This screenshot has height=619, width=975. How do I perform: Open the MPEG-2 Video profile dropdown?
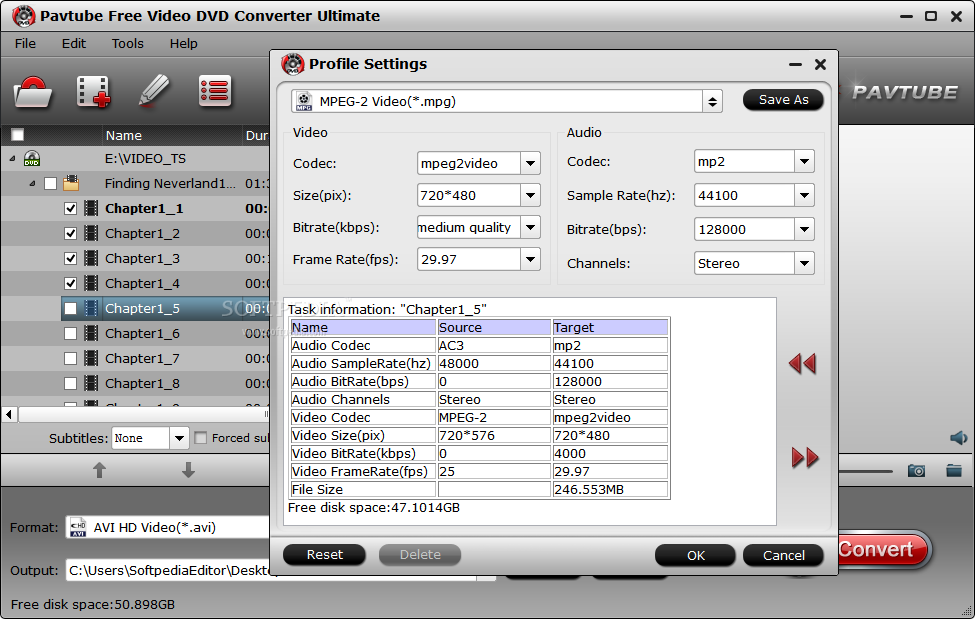[x=713, y=101]
